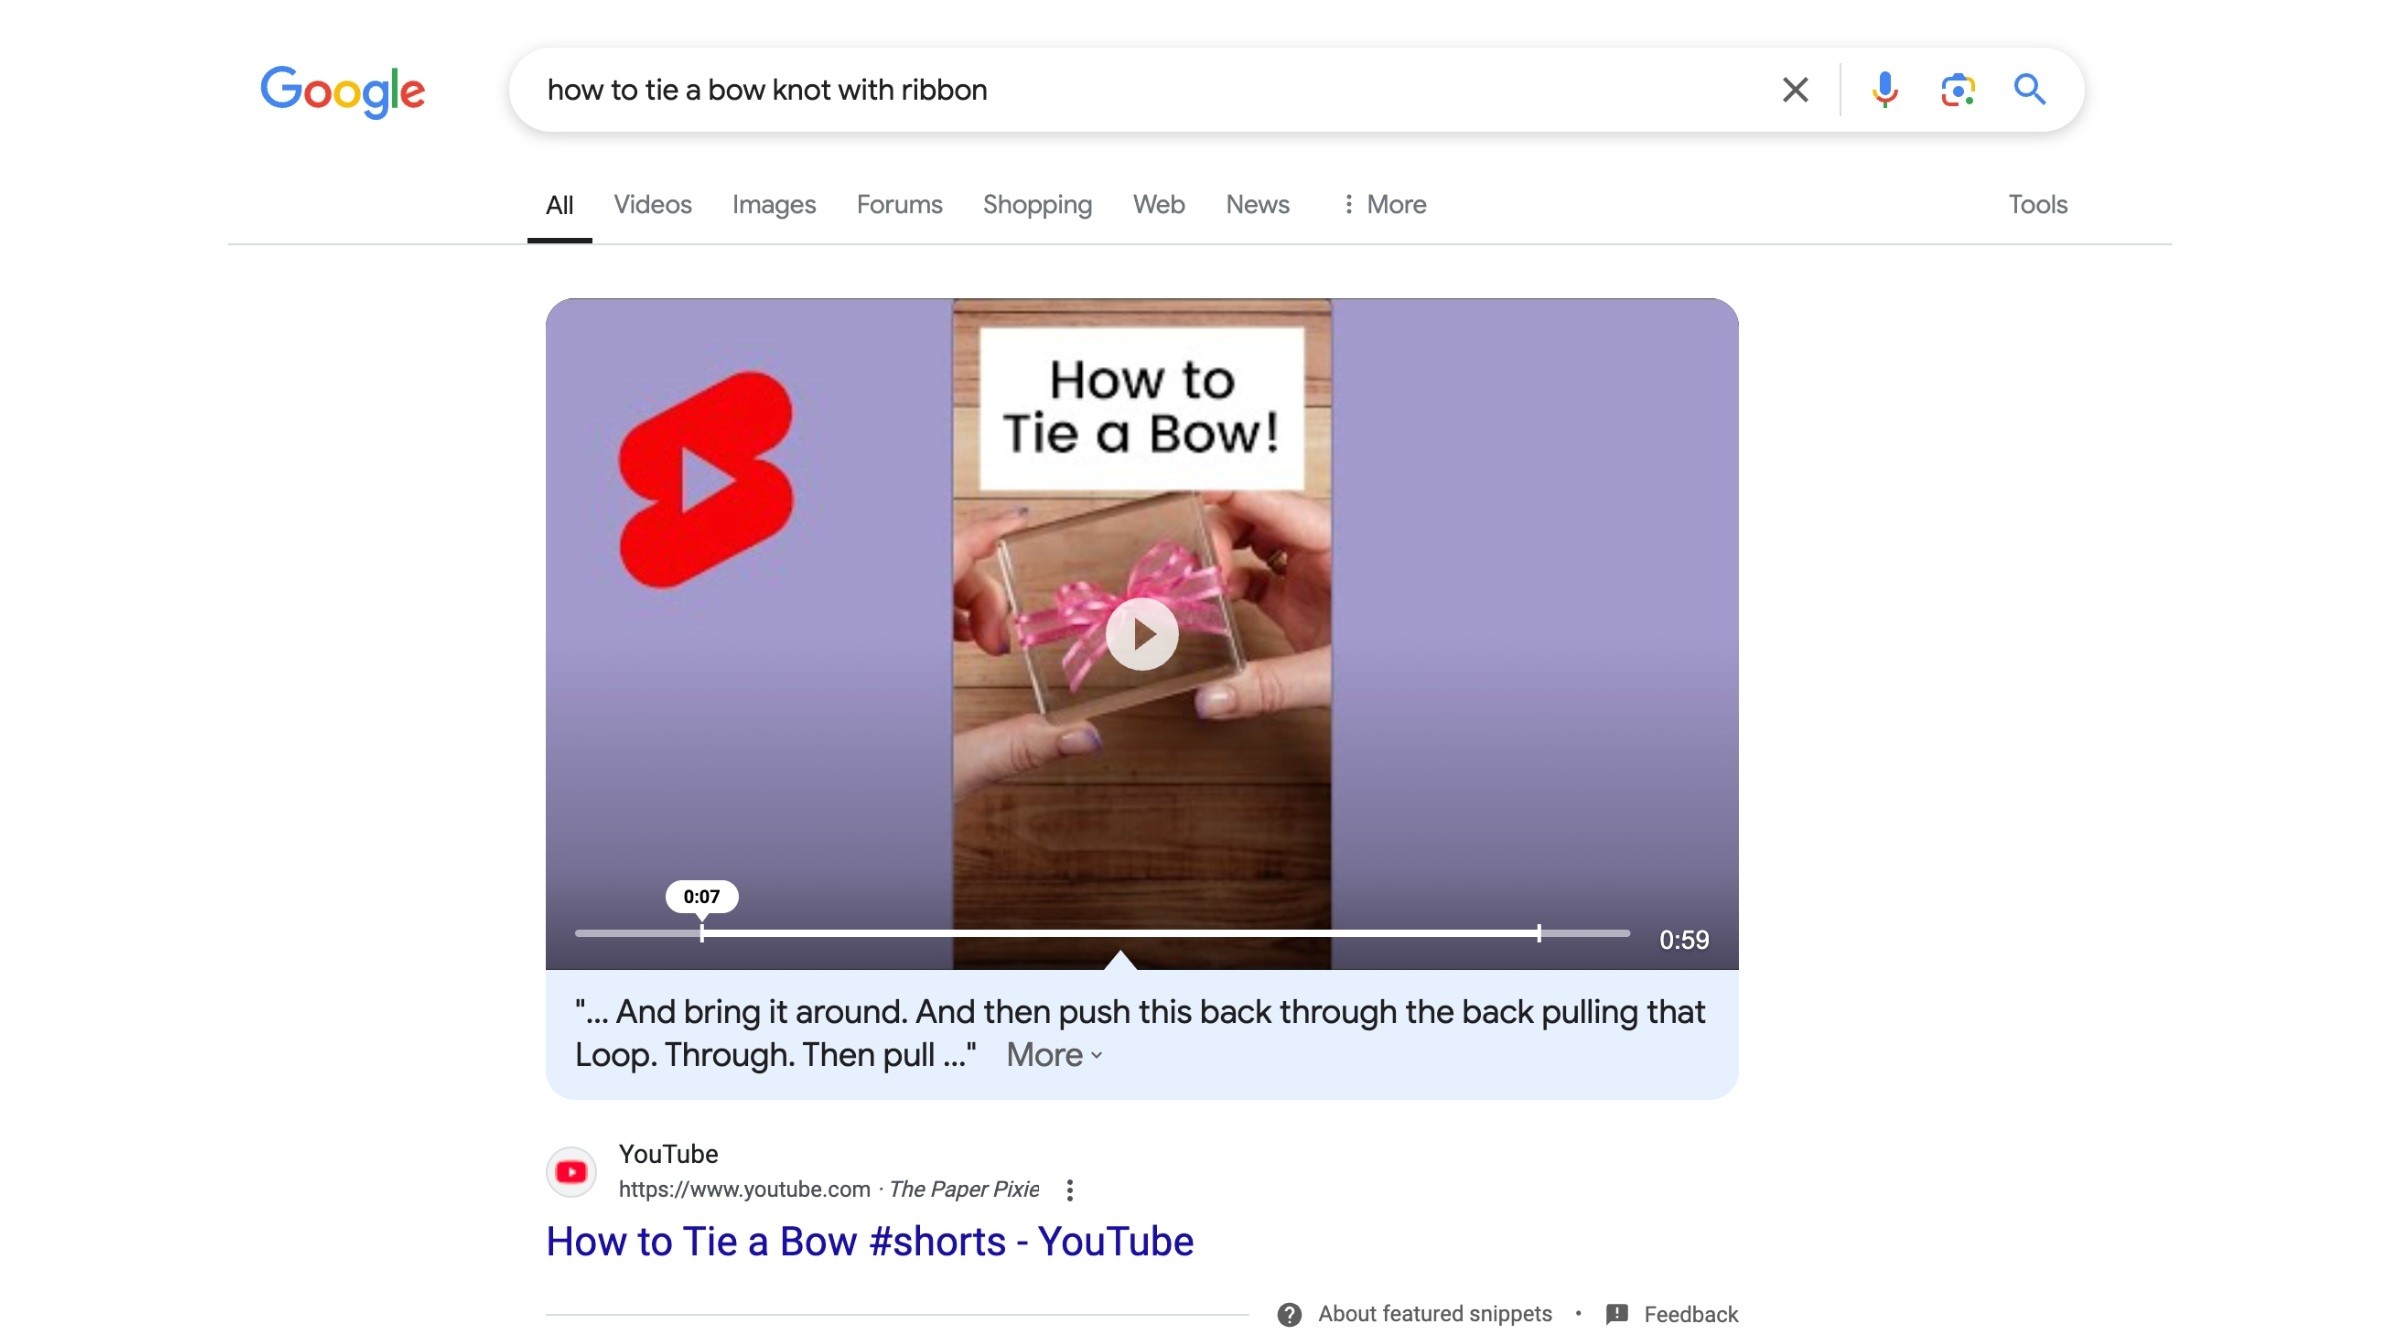
Task: Switch to the Videos tab
Action: pos(653,204)
